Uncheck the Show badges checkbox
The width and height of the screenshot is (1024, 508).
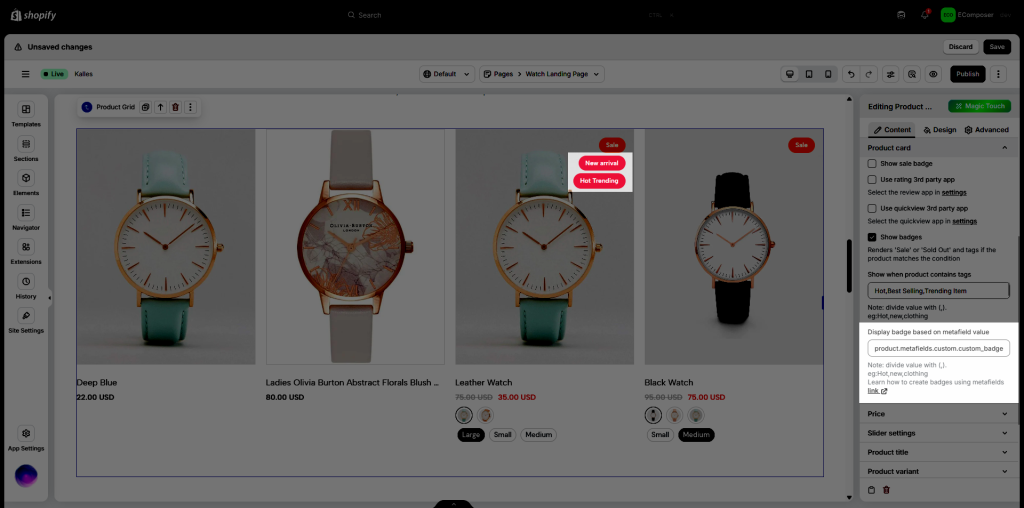pos(872,237)
